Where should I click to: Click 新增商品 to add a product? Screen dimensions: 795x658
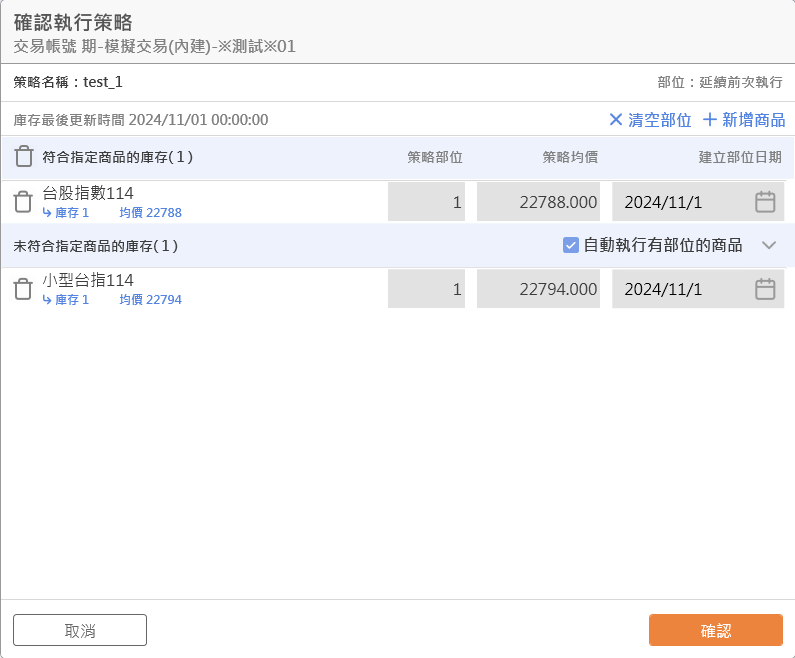pos(744,120)
